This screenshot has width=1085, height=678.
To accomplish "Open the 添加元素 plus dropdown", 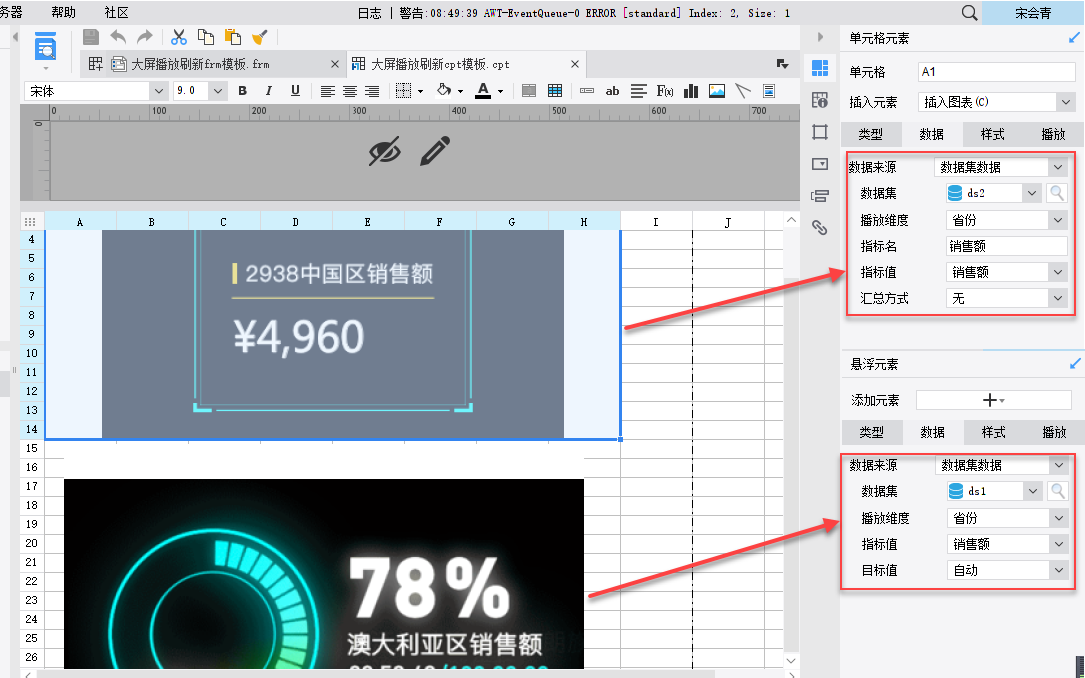I will (x=994, y=400).
